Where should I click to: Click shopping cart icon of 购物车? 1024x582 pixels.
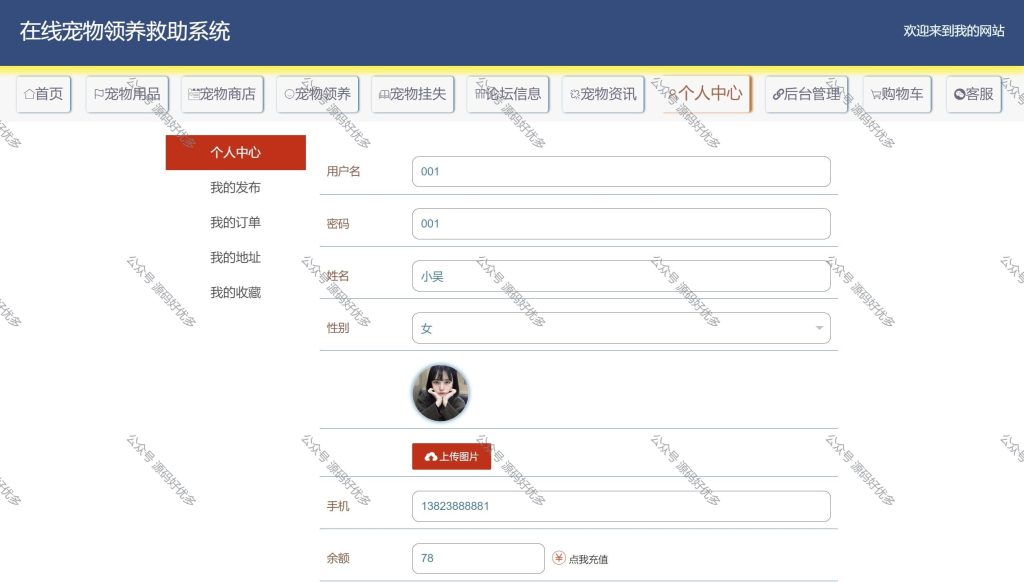pyautogui.click(x=876, y=95)
